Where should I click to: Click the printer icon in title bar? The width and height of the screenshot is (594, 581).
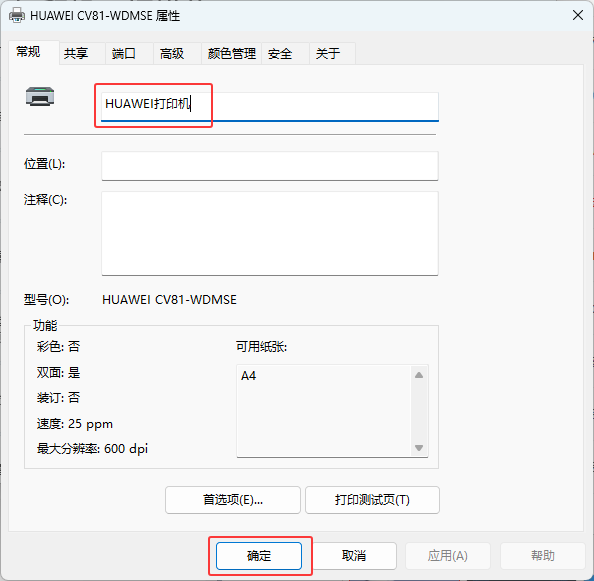pos(17,16)
